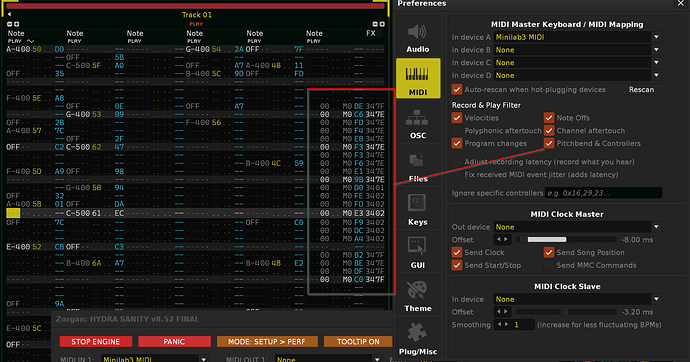690x362 pixels.
Task: Select the A-400 57 note cell
Action: point(24,131)
